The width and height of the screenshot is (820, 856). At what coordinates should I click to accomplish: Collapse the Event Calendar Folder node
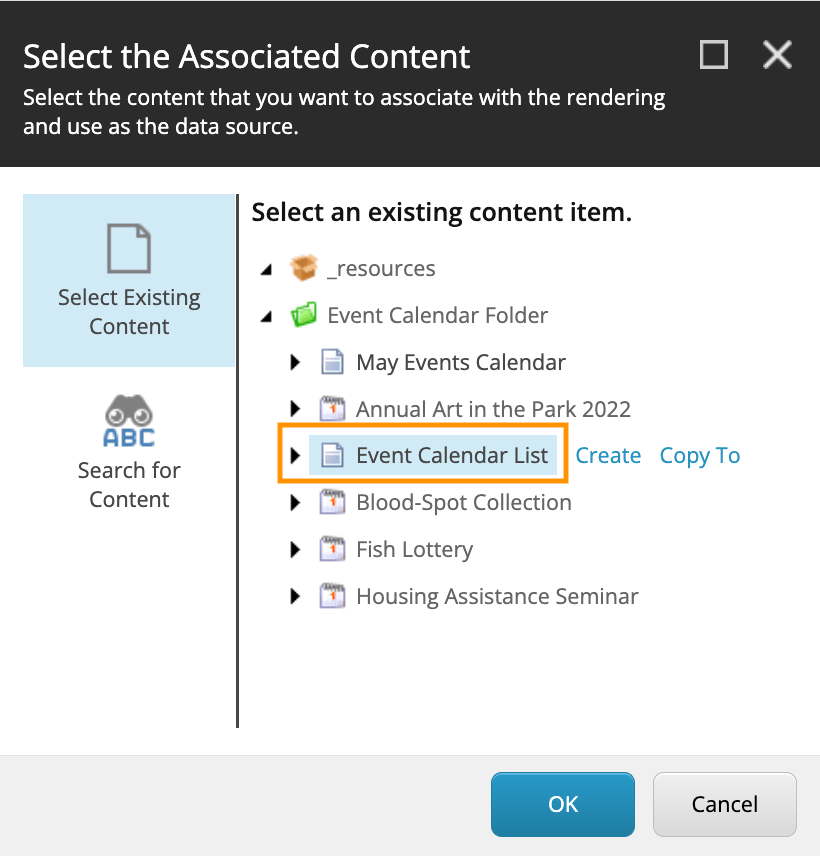coord(266,316)
